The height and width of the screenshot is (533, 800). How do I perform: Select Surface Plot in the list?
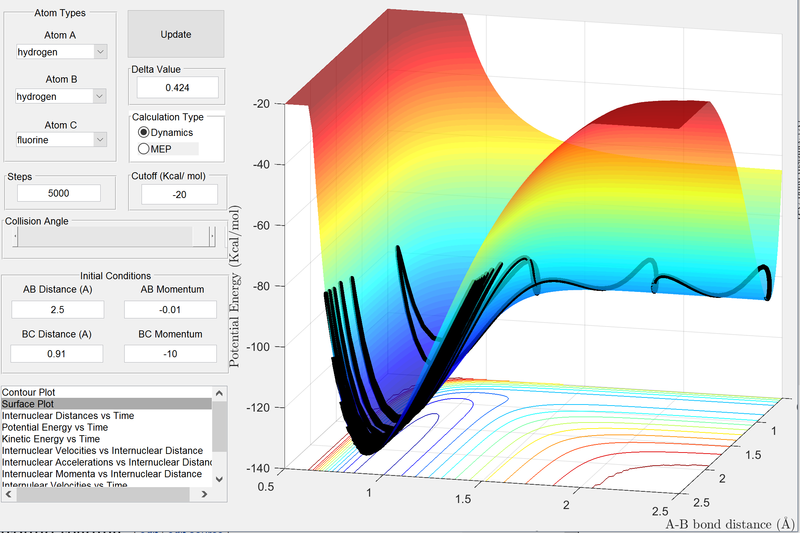[x=106, y=404]
